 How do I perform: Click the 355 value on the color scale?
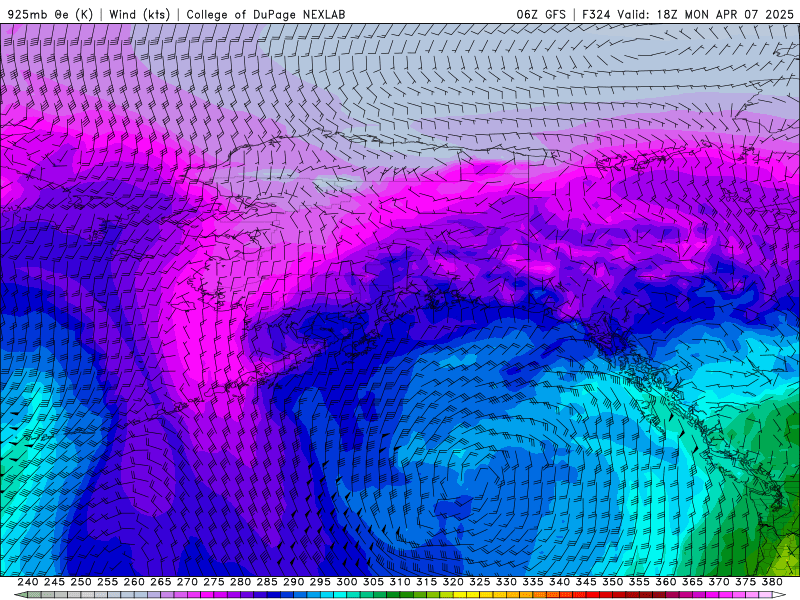tap(639, 582)
